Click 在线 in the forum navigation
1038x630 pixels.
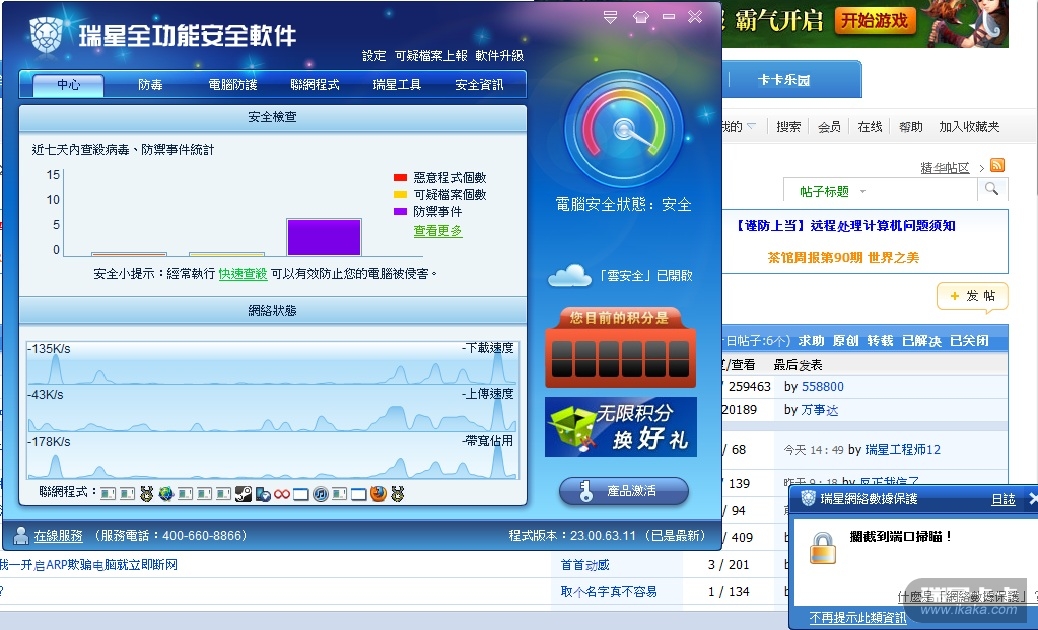click(x=870, y=126)
